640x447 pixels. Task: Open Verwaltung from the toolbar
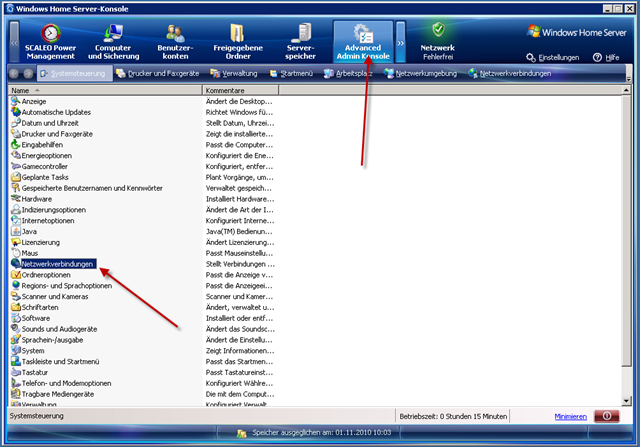click(x=233, y=73)
